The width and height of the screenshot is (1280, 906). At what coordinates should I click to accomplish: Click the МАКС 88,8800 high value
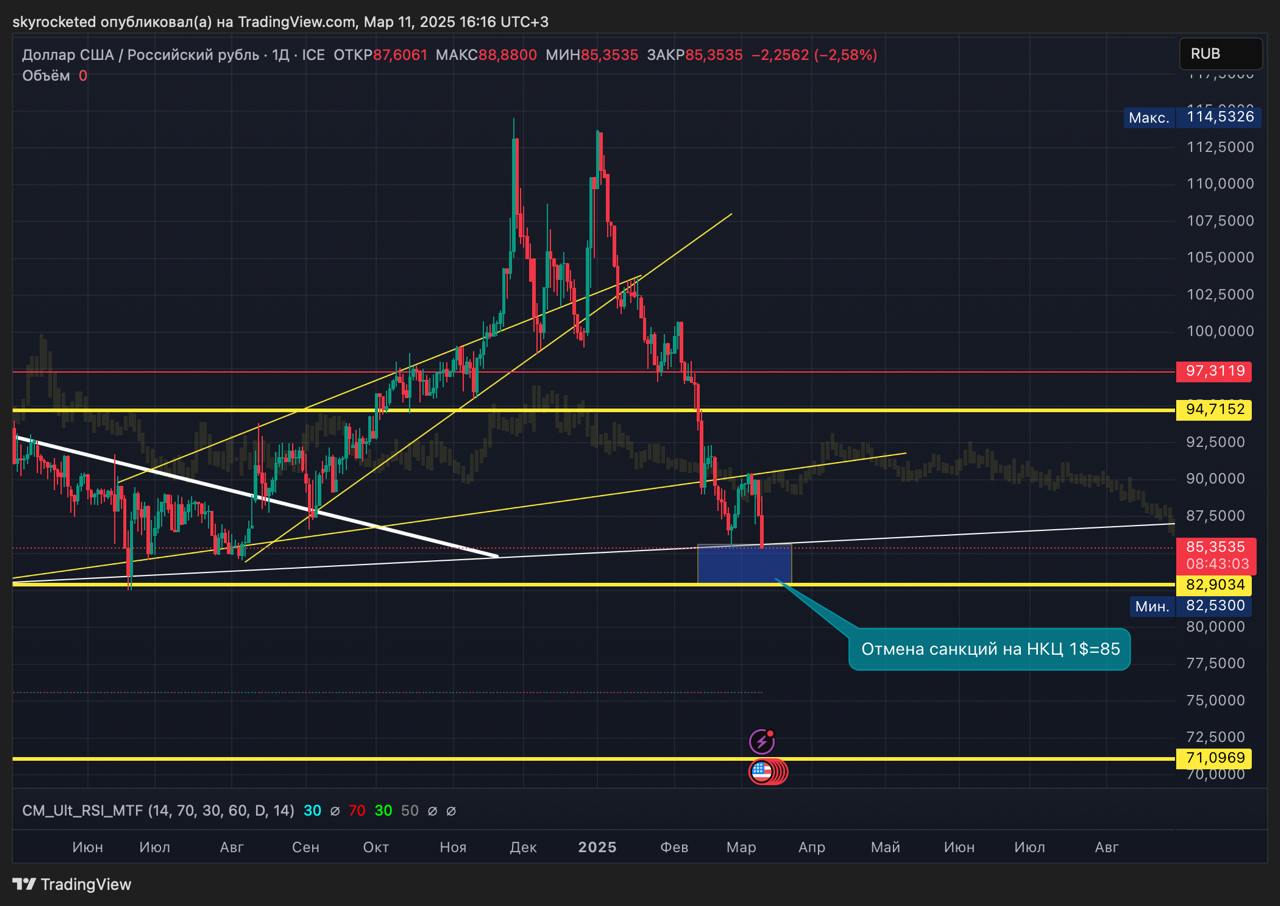coord(487,55)
